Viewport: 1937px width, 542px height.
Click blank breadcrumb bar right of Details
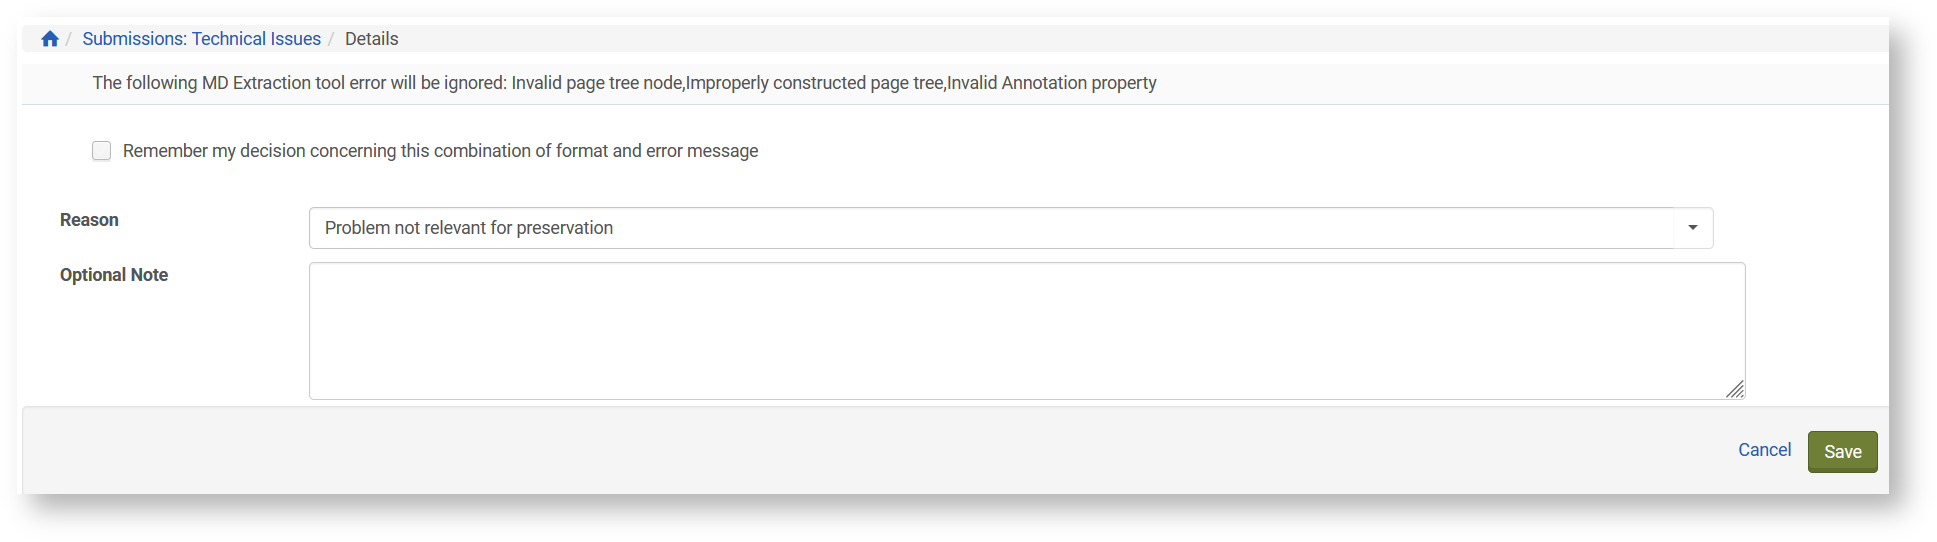[1100, 39]
